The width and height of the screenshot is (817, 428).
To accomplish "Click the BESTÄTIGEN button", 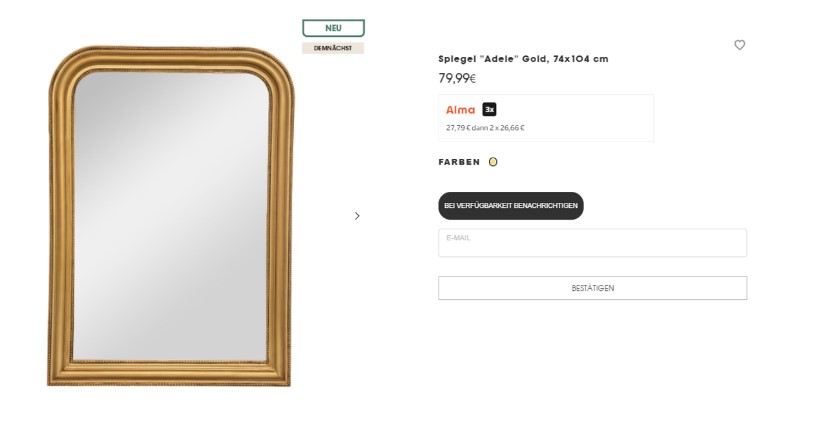I will pos(592,288).
